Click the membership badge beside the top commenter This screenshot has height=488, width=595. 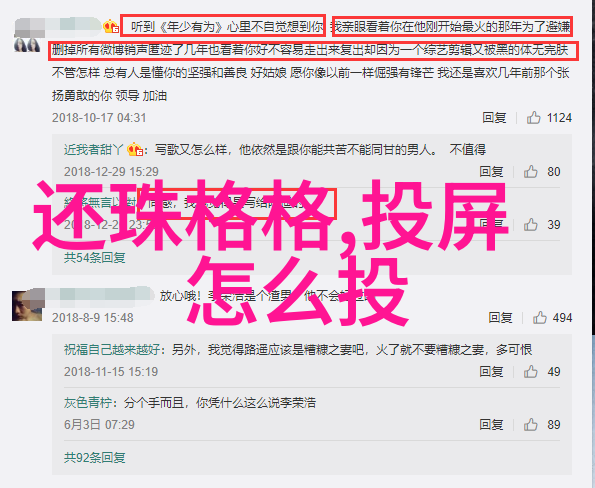tap(111, 27)
